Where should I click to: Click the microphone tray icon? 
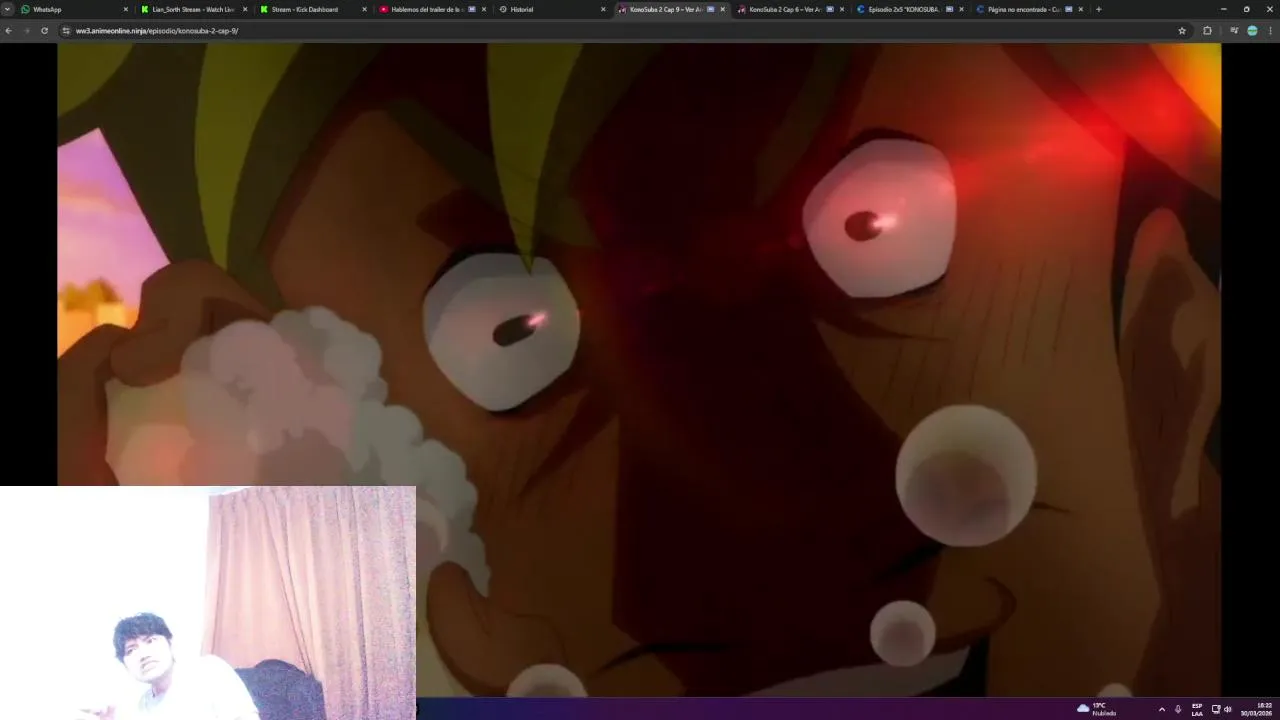(1178, 709)
